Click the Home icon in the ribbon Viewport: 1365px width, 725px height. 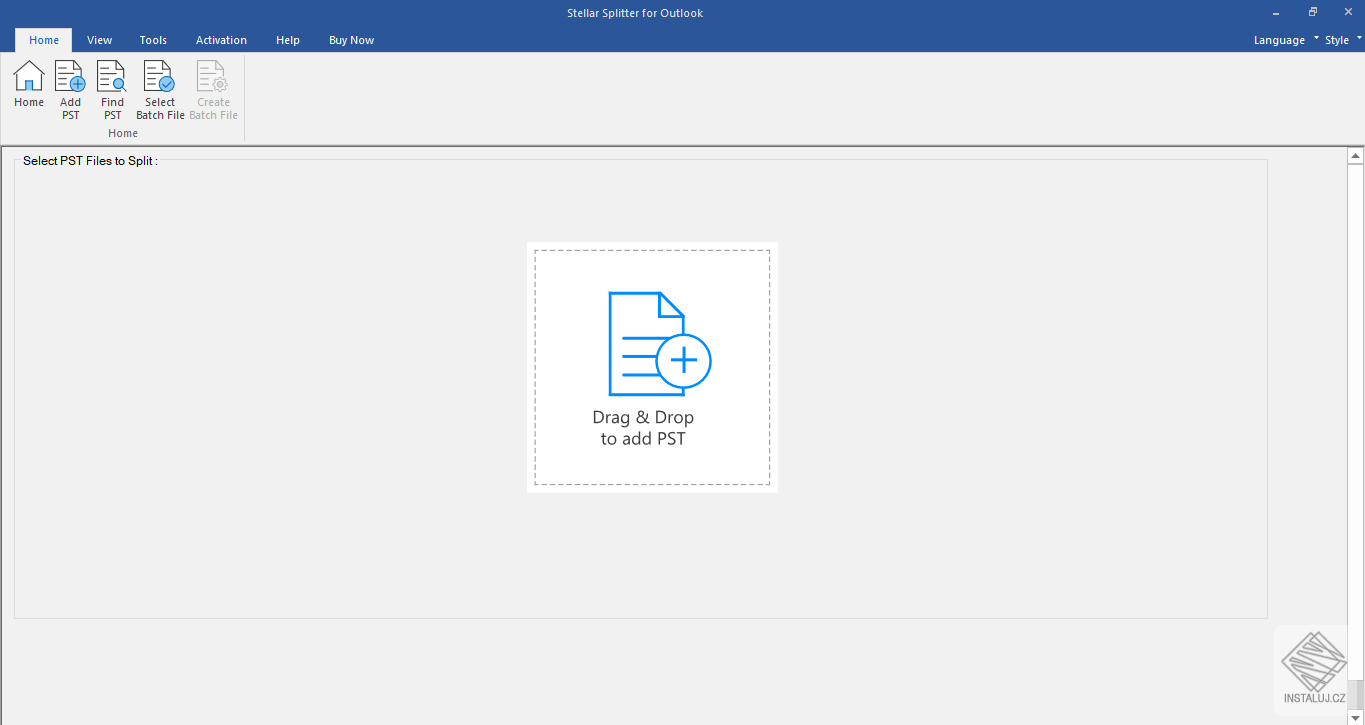point(29,85)
